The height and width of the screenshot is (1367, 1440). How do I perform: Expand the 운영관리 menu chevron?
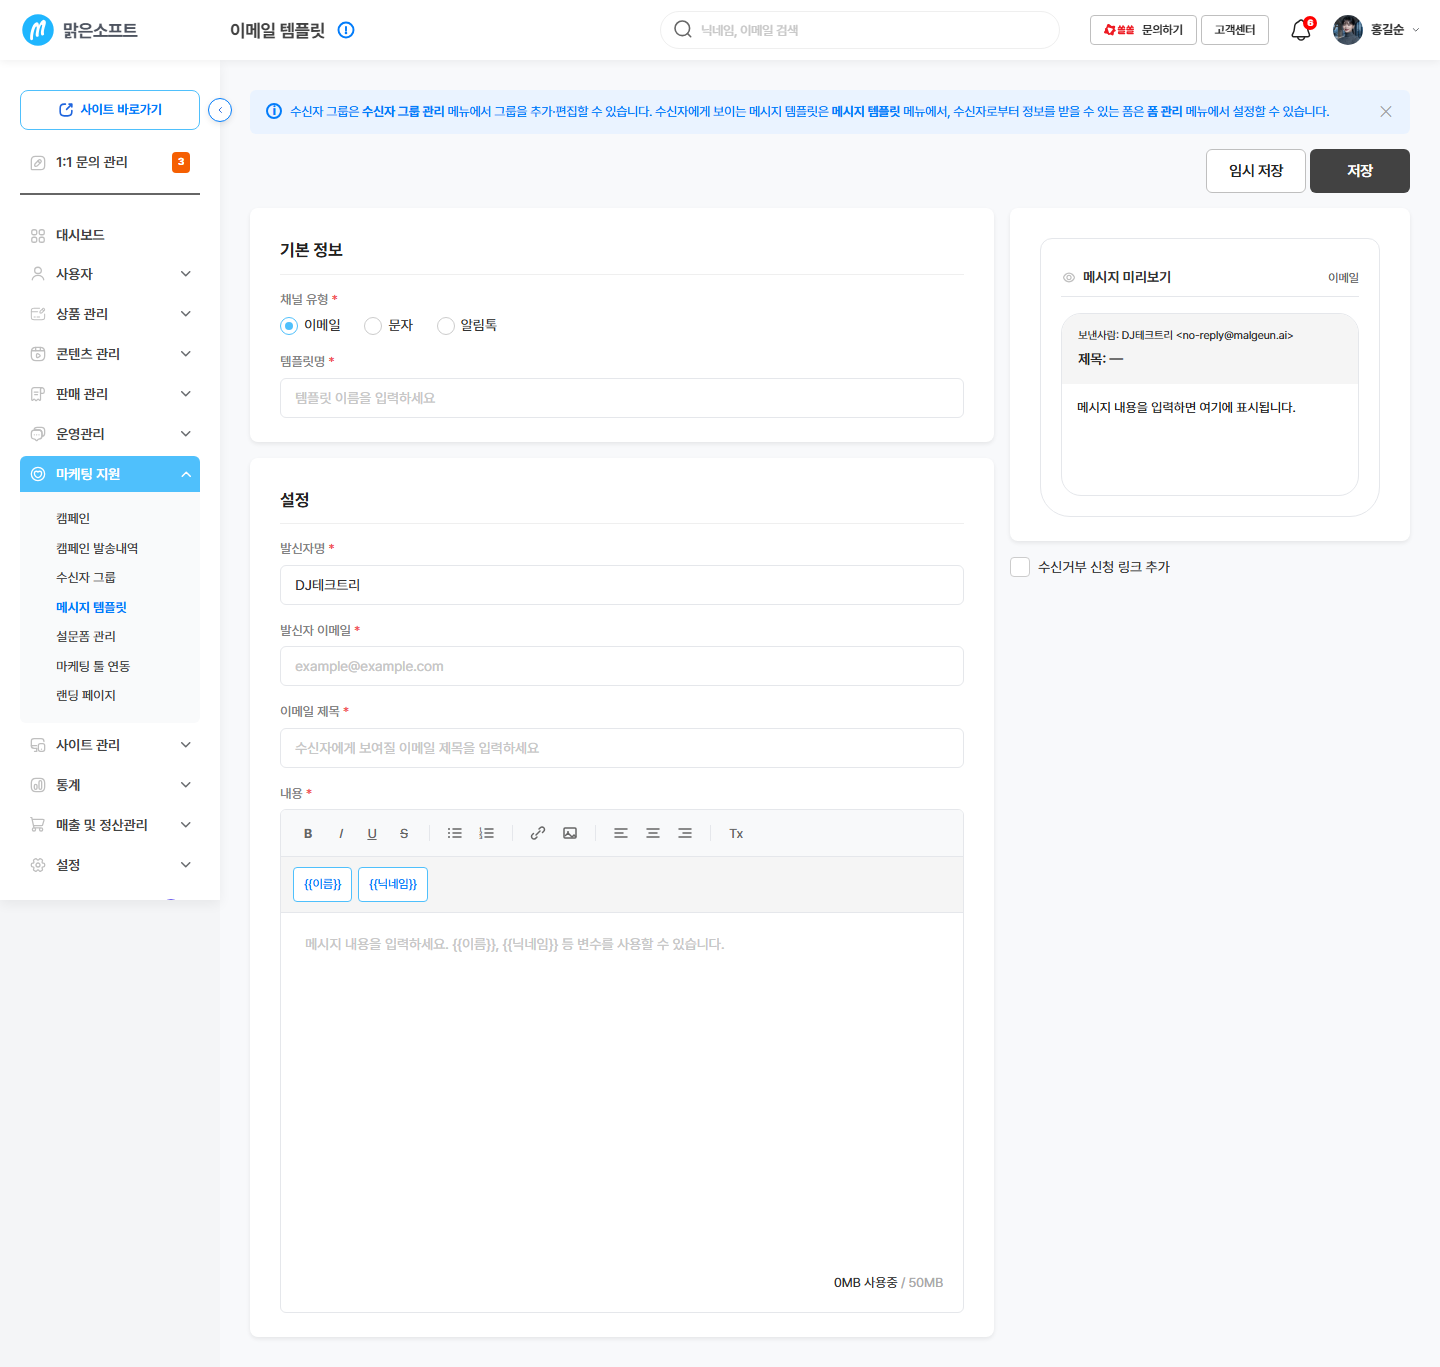coord(186,434)
